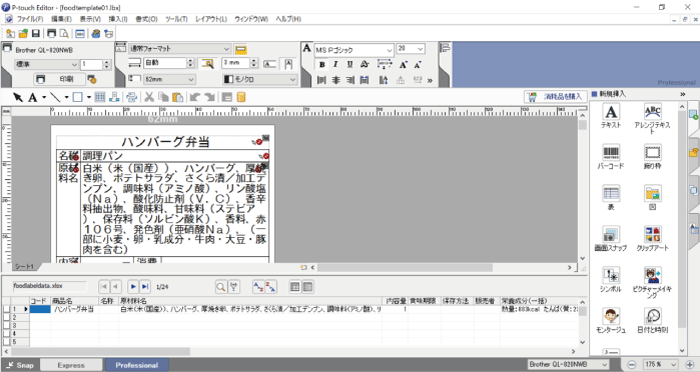Open the ファイル(F) menu
700x372 pixels.
coord(29,19)
